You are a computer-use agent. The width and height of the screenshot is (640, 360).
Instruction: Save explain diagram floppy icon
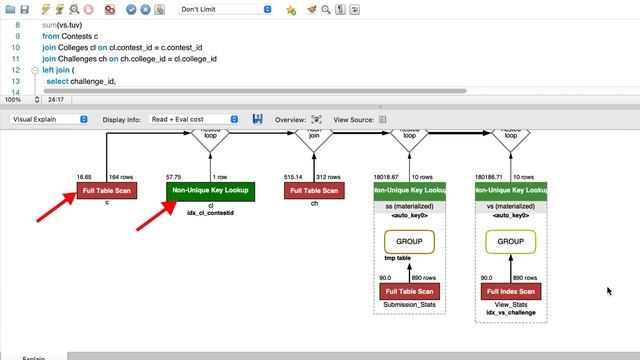pos(257,119)
